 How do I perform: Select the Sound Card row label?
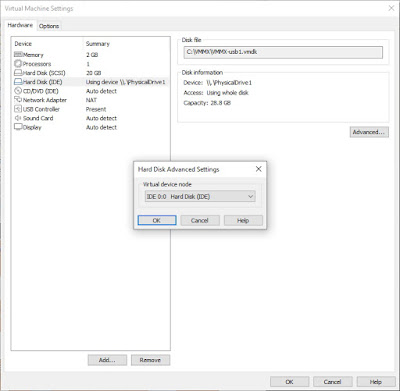(38, 118)
